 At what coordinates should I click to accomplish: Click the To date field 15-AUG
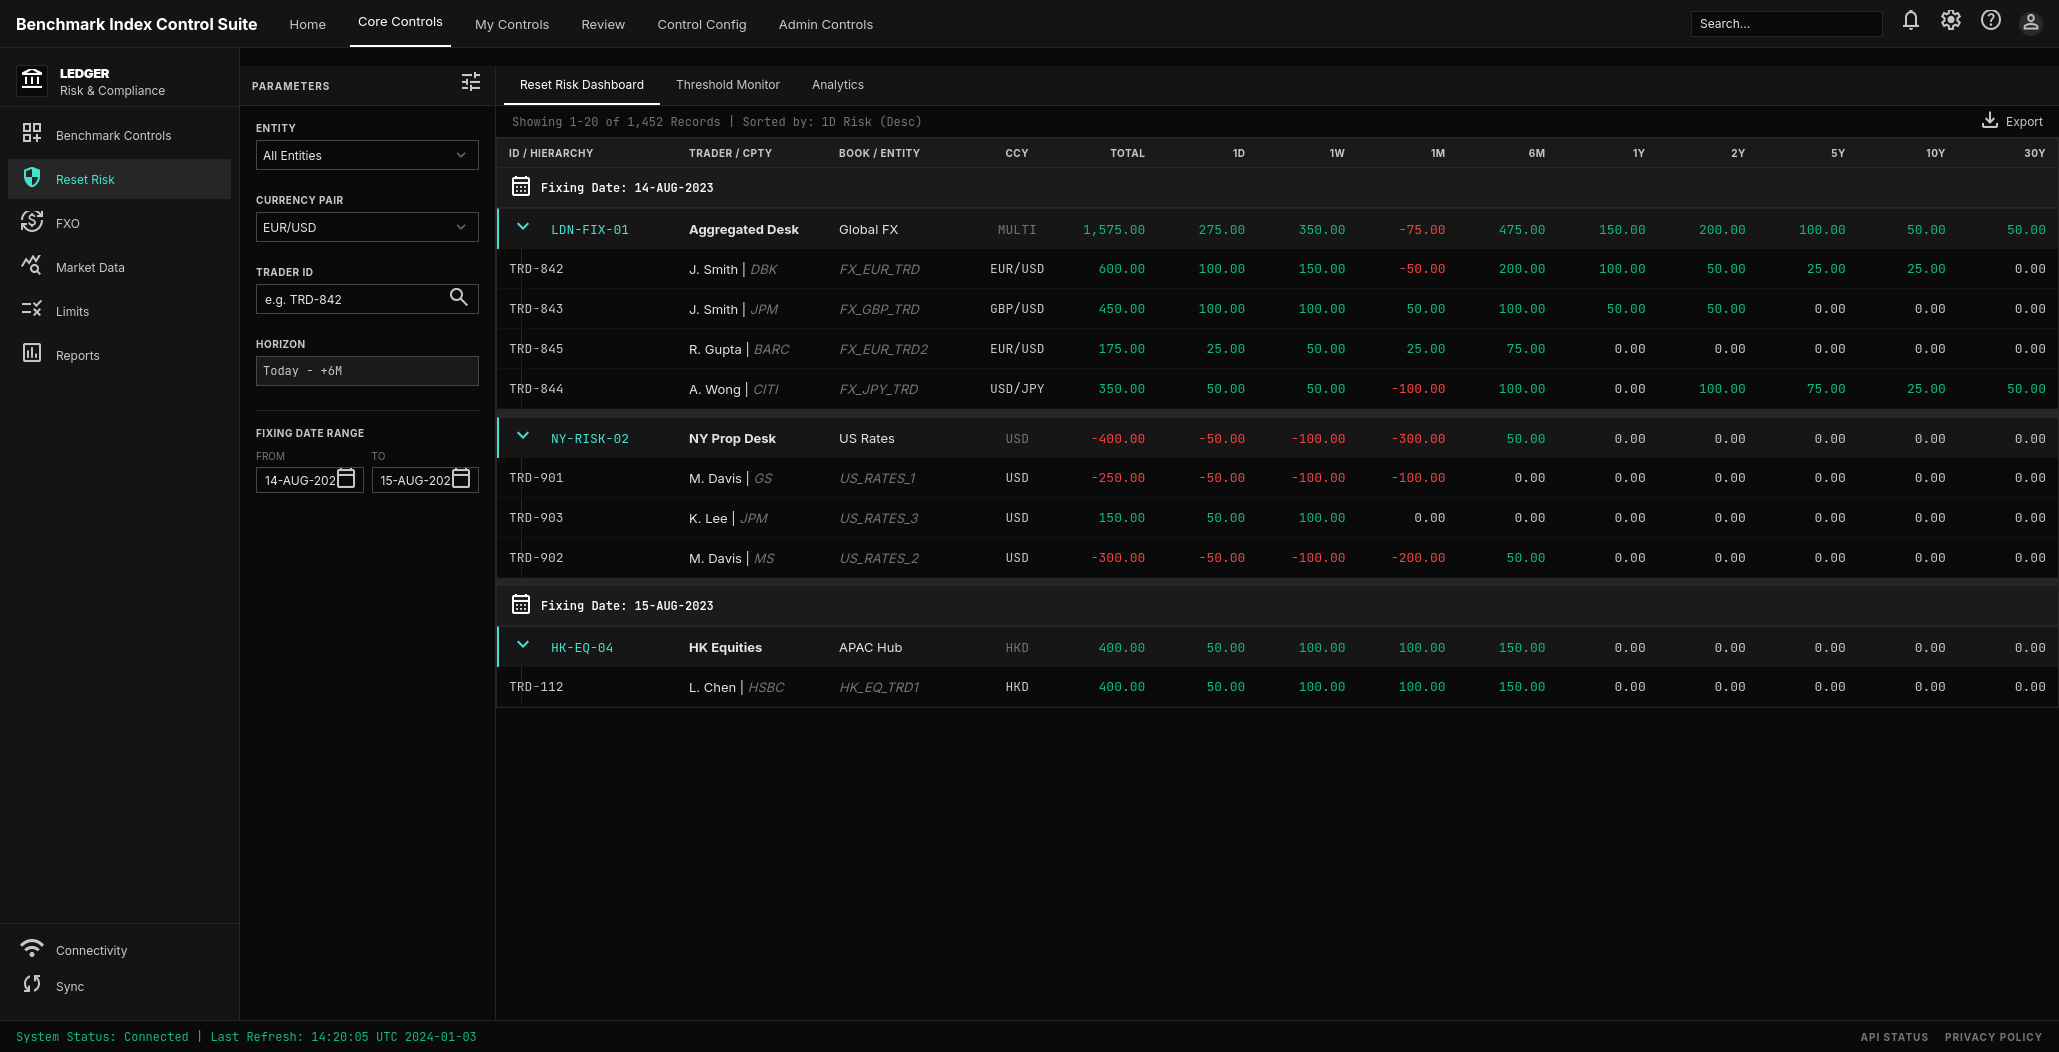(425, 480)
